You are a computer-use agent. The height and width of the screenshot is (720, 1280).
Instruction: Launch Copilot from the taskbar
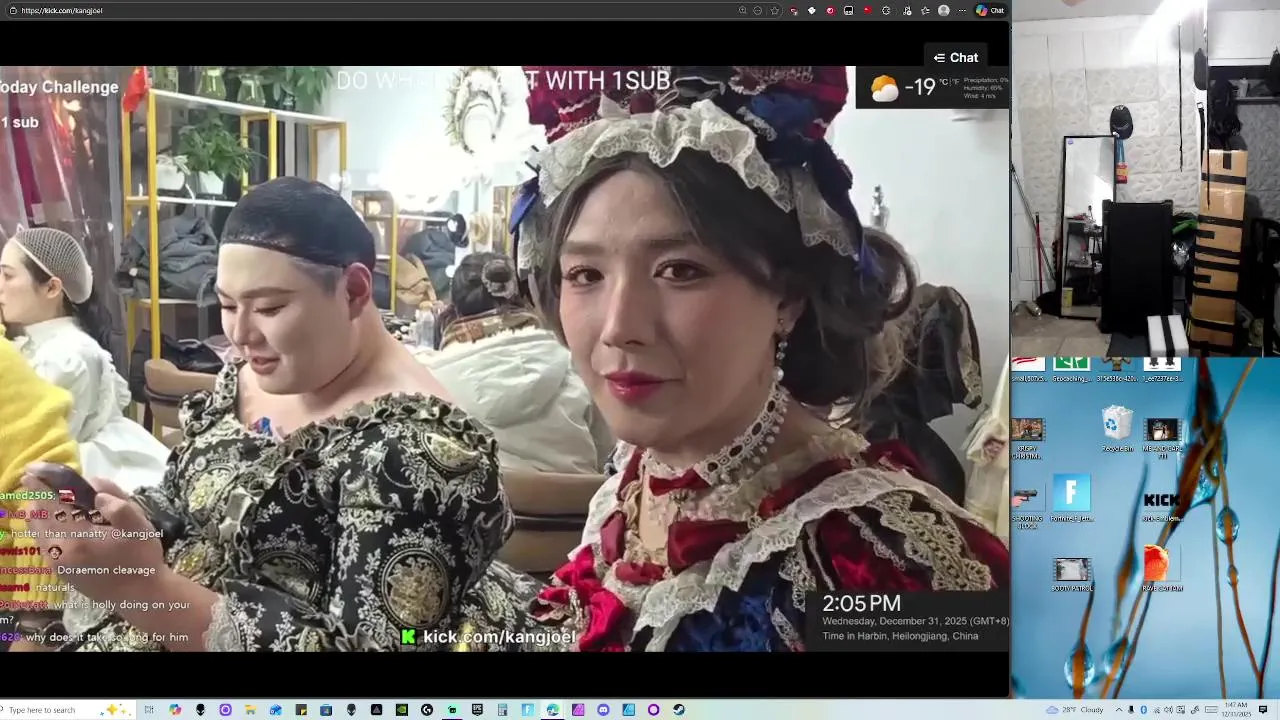pyautogui.click(x=175, y=710)
